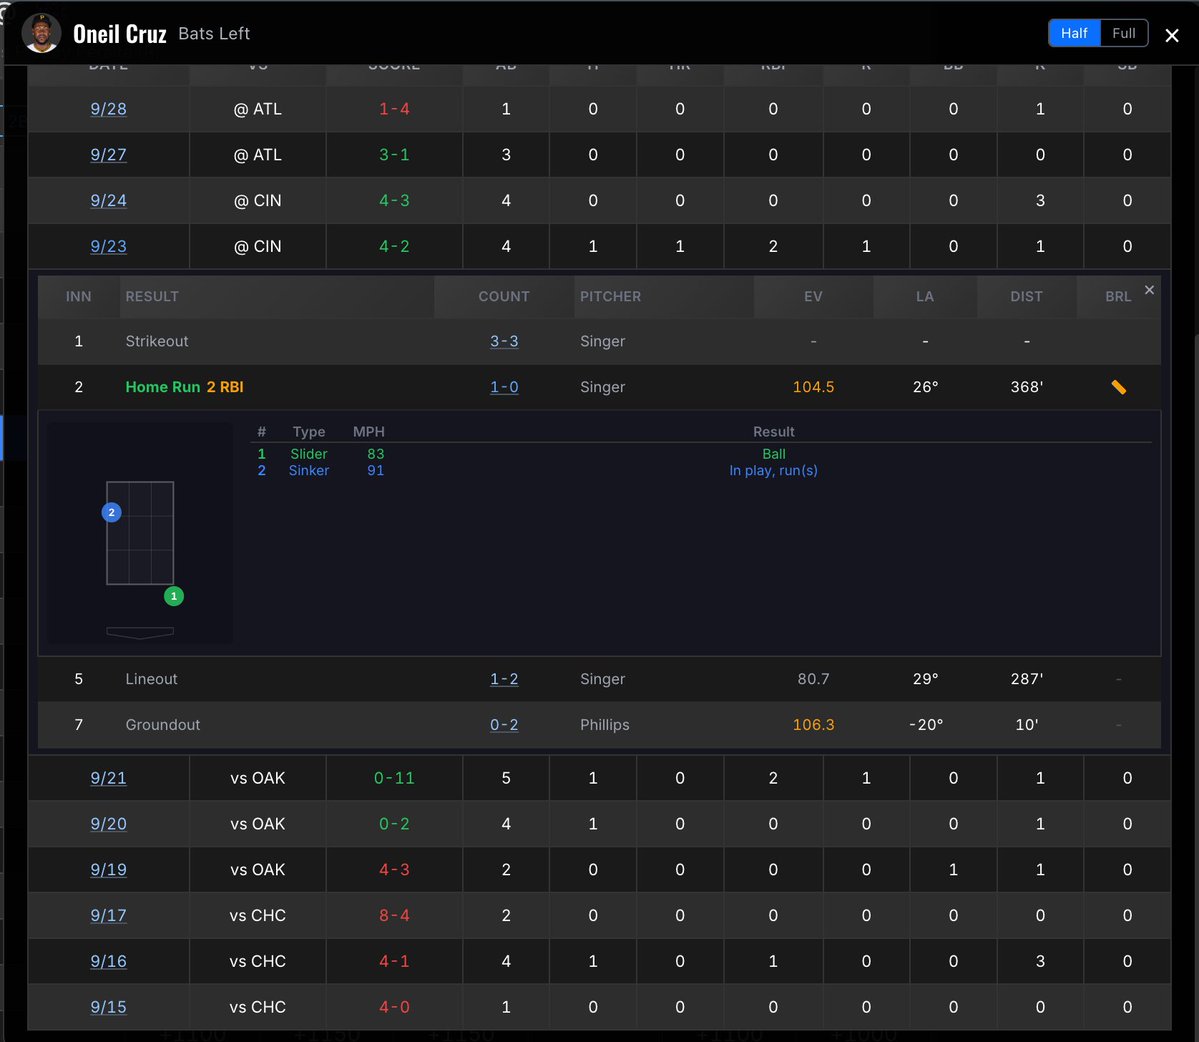
Task: Click the MPH pitch column header
Action: 369,432
